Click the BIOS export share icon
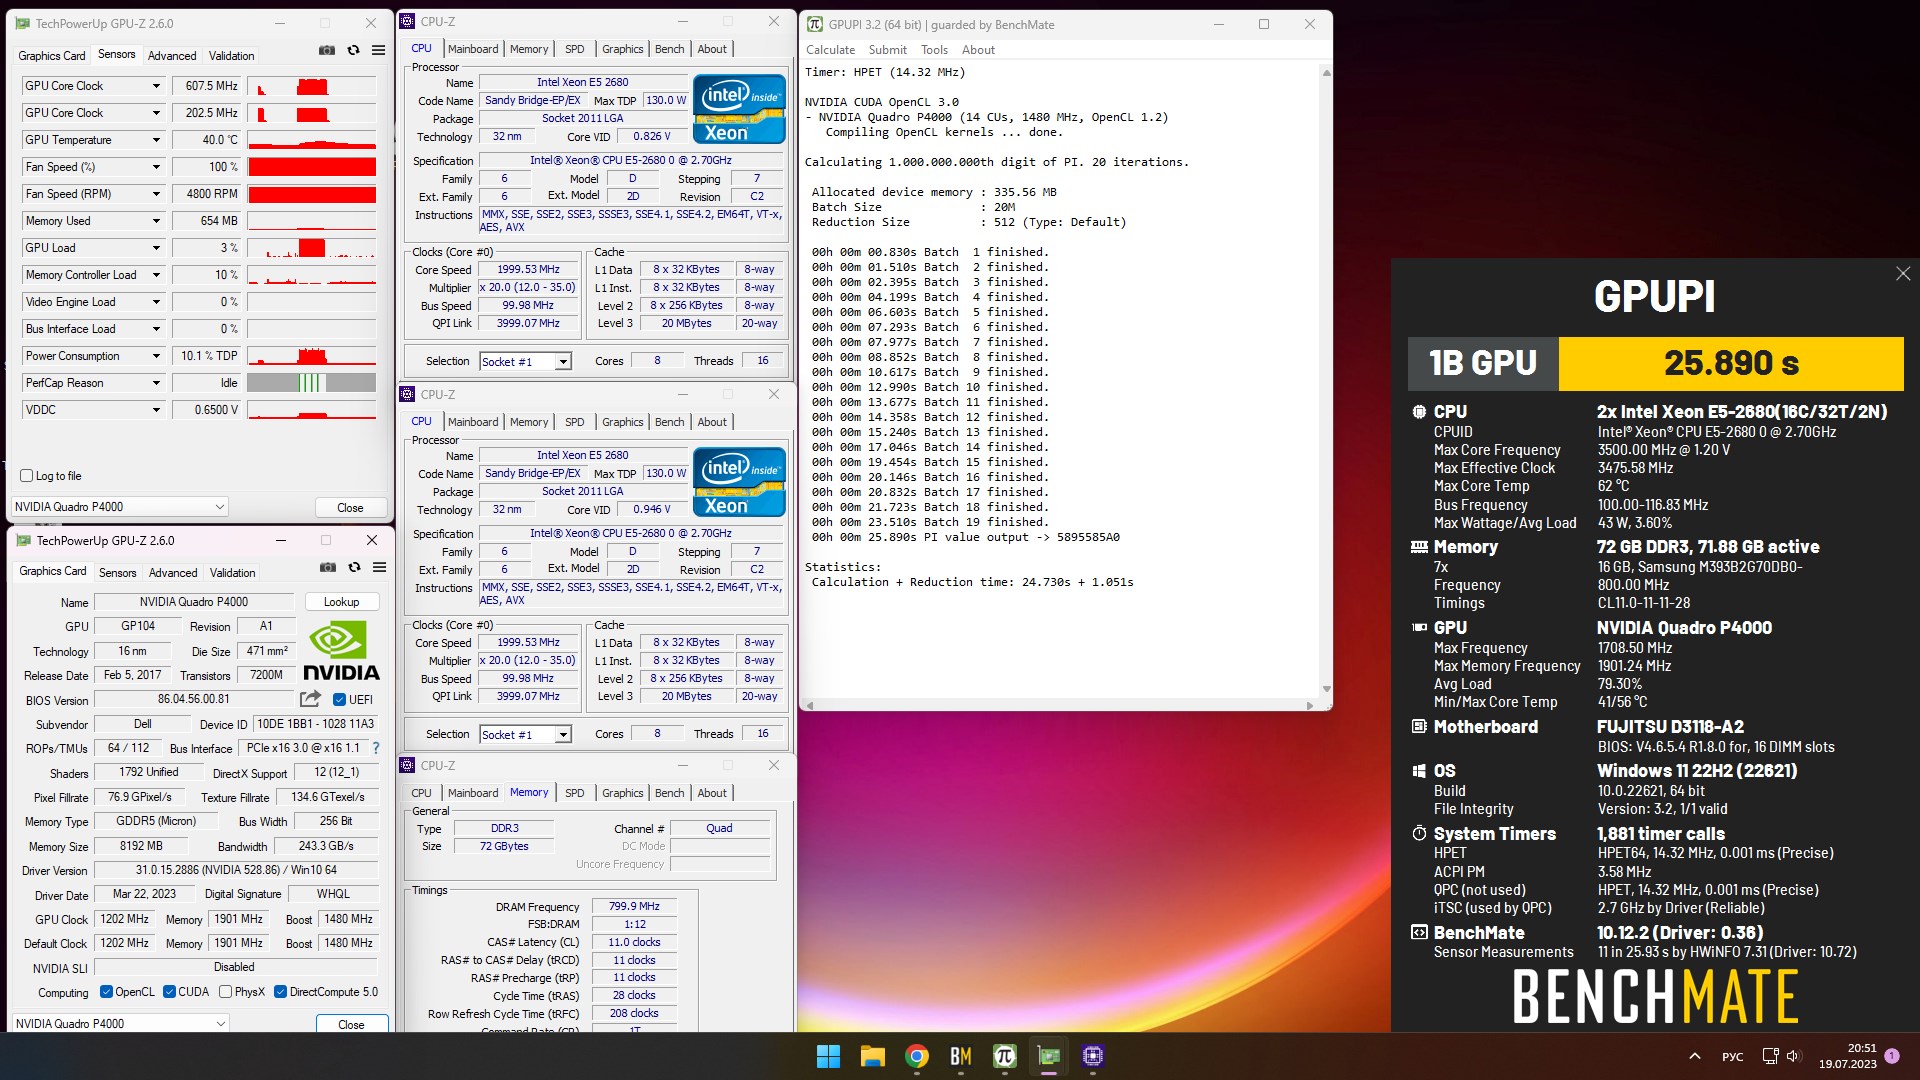The height and width of the screenshot is (1080, 1920). 311,699
